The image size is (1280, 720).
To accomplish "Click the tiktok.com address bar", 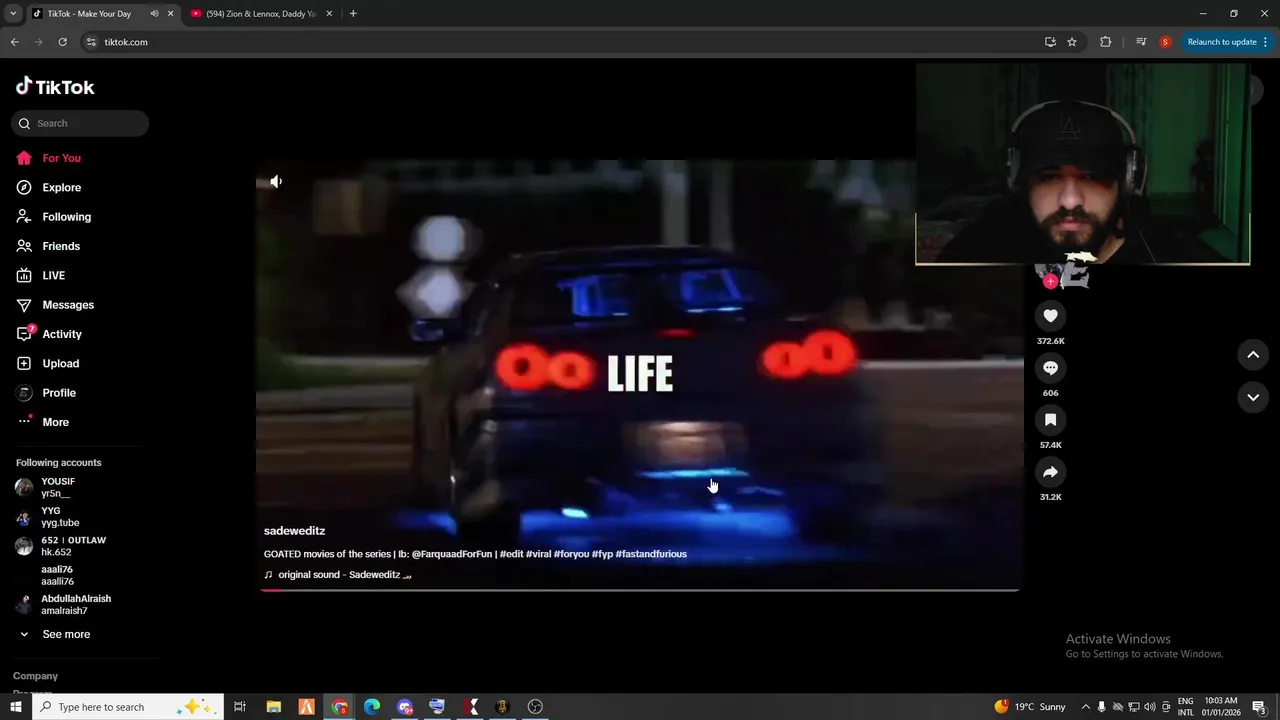I will click(560, 42).
